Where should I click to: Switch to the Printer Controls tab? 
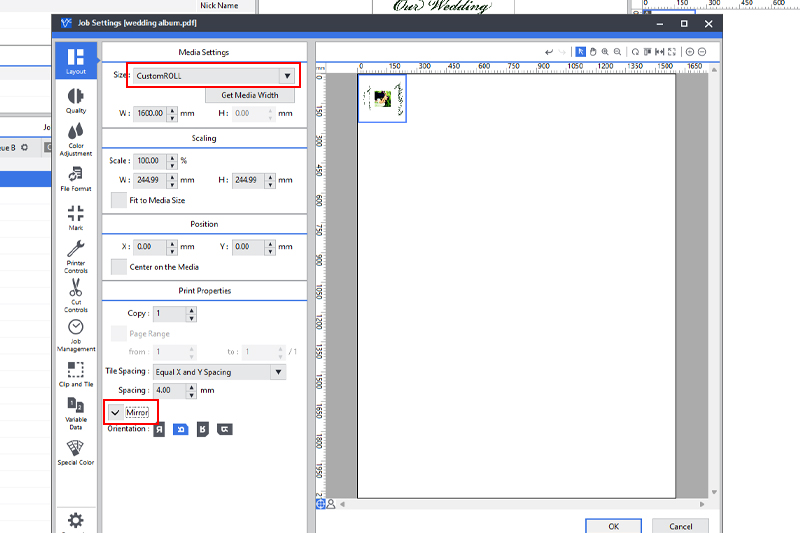point(76,255)
